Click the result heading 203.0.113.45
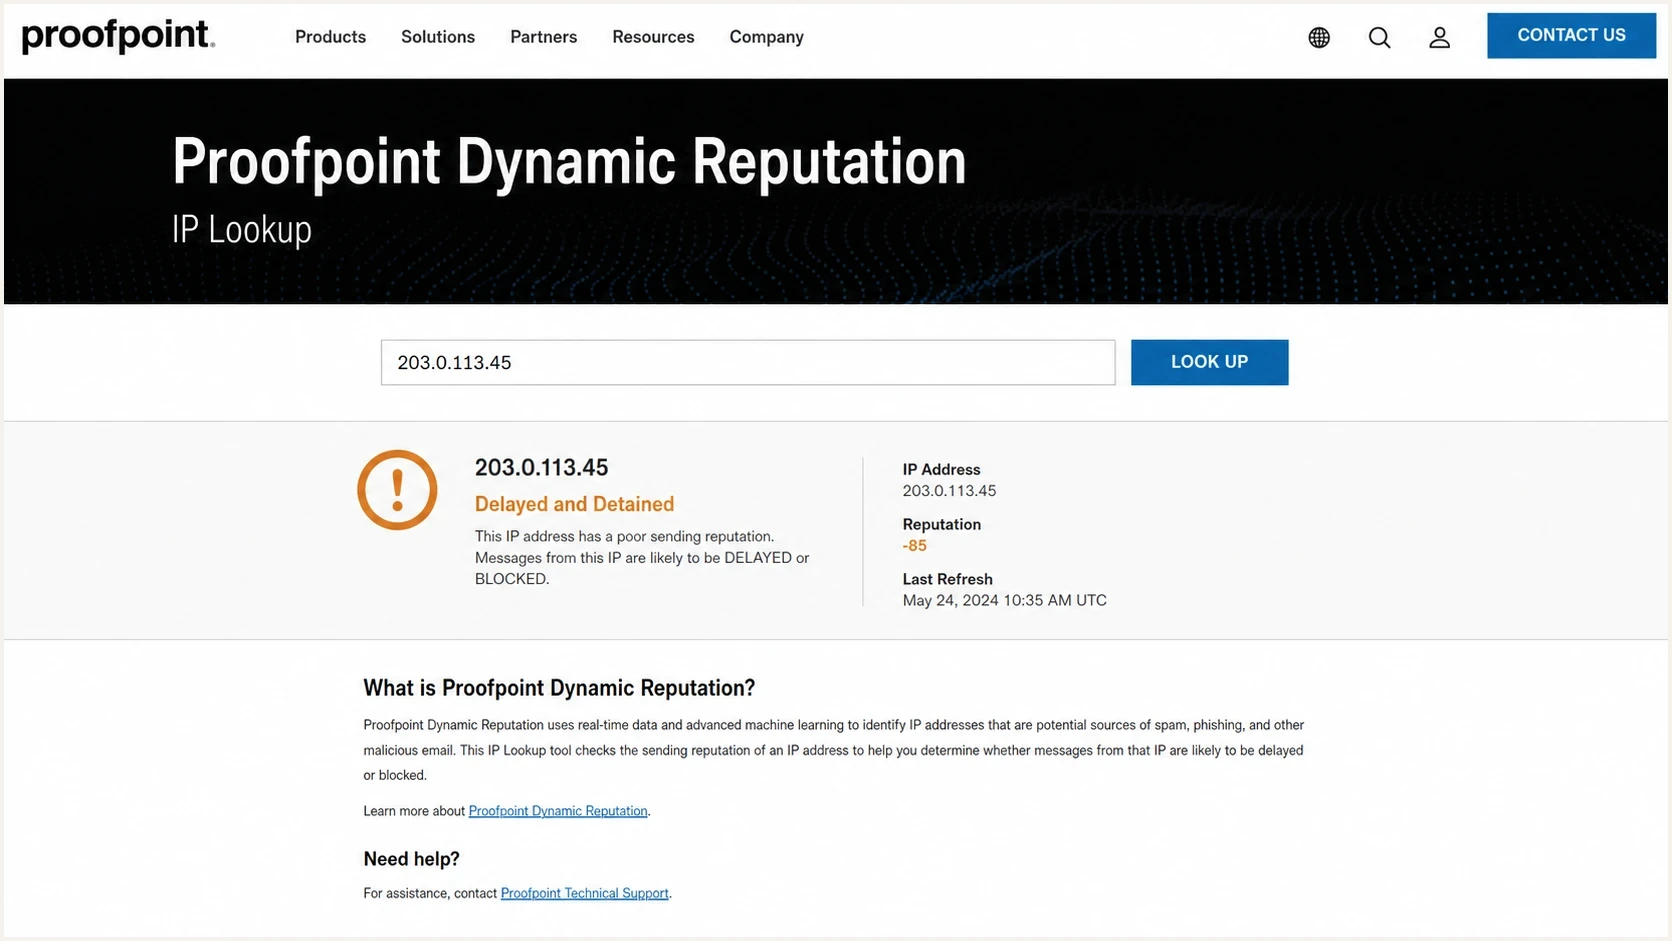 coord(541,467)
